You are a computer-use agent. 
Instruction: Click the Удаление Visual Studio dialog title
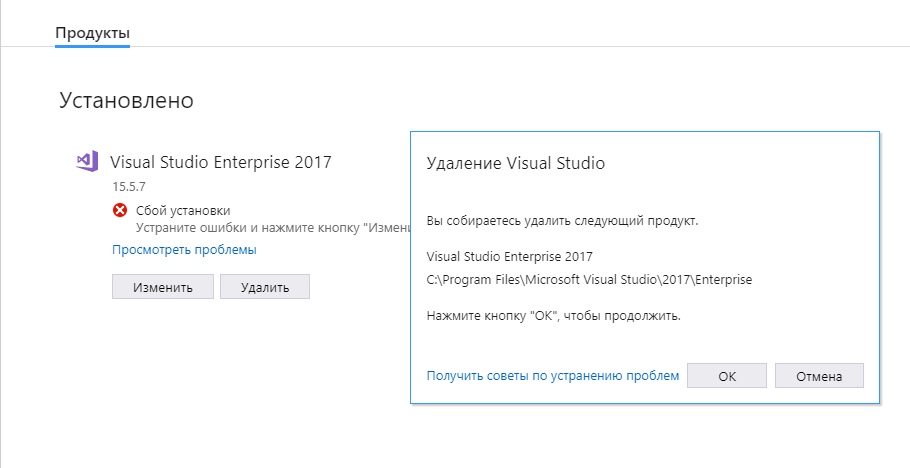(515, 162)
